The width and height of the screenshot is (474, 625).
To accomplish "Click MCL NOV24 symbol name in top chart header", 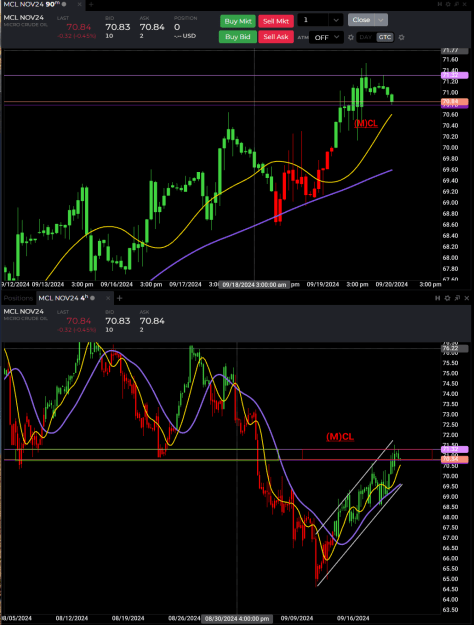I will pyautogui.click(x=24, y=18).
